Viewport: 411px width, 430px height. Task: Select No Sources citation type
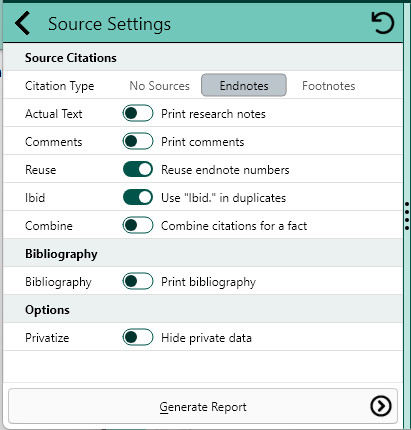tap(159, 86)
